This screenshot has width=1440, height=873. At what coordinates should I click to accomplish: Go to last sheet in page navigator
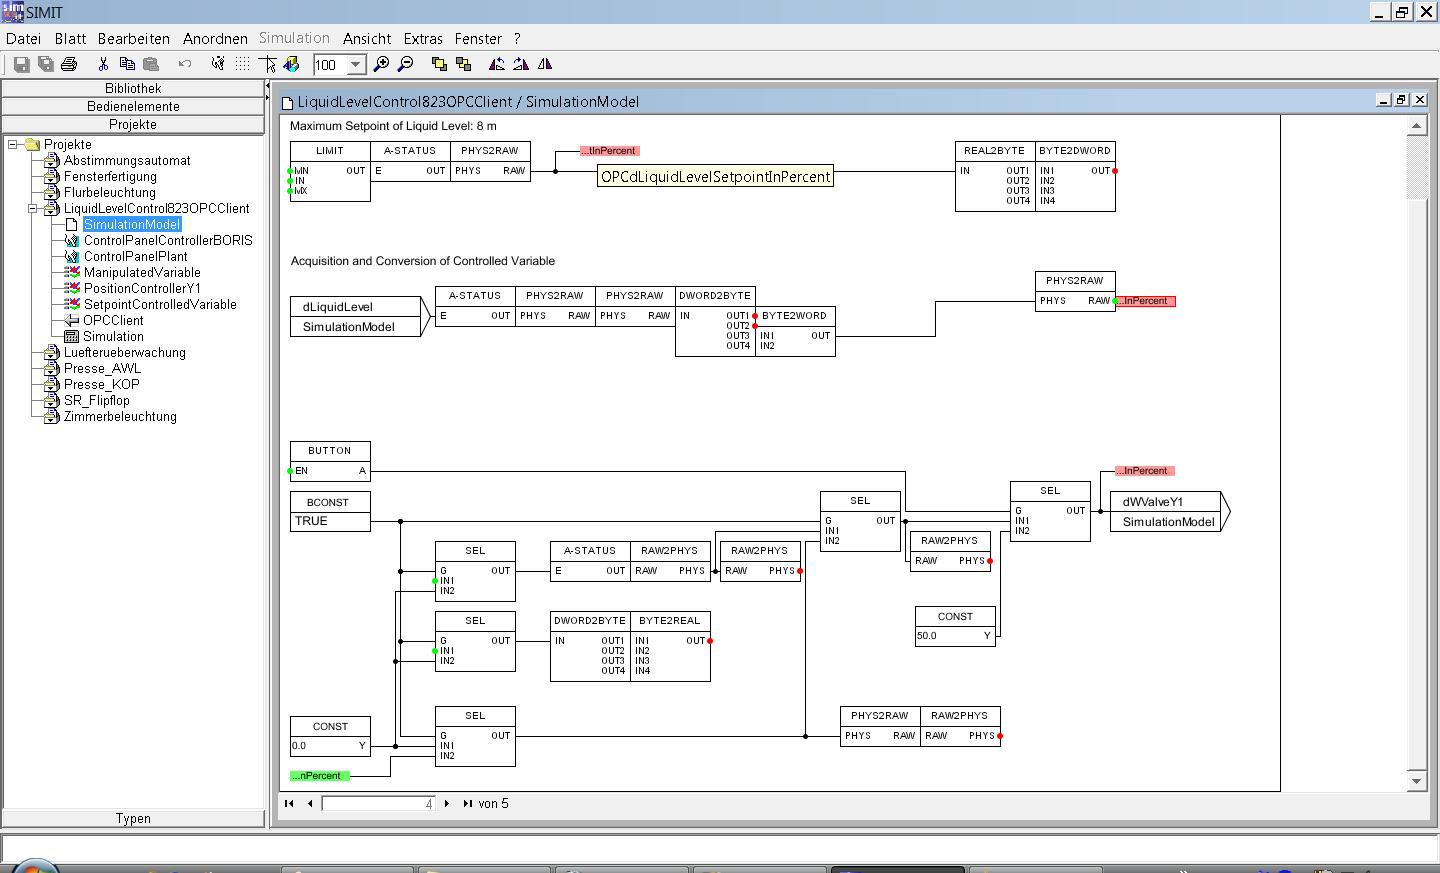[467, 803]
